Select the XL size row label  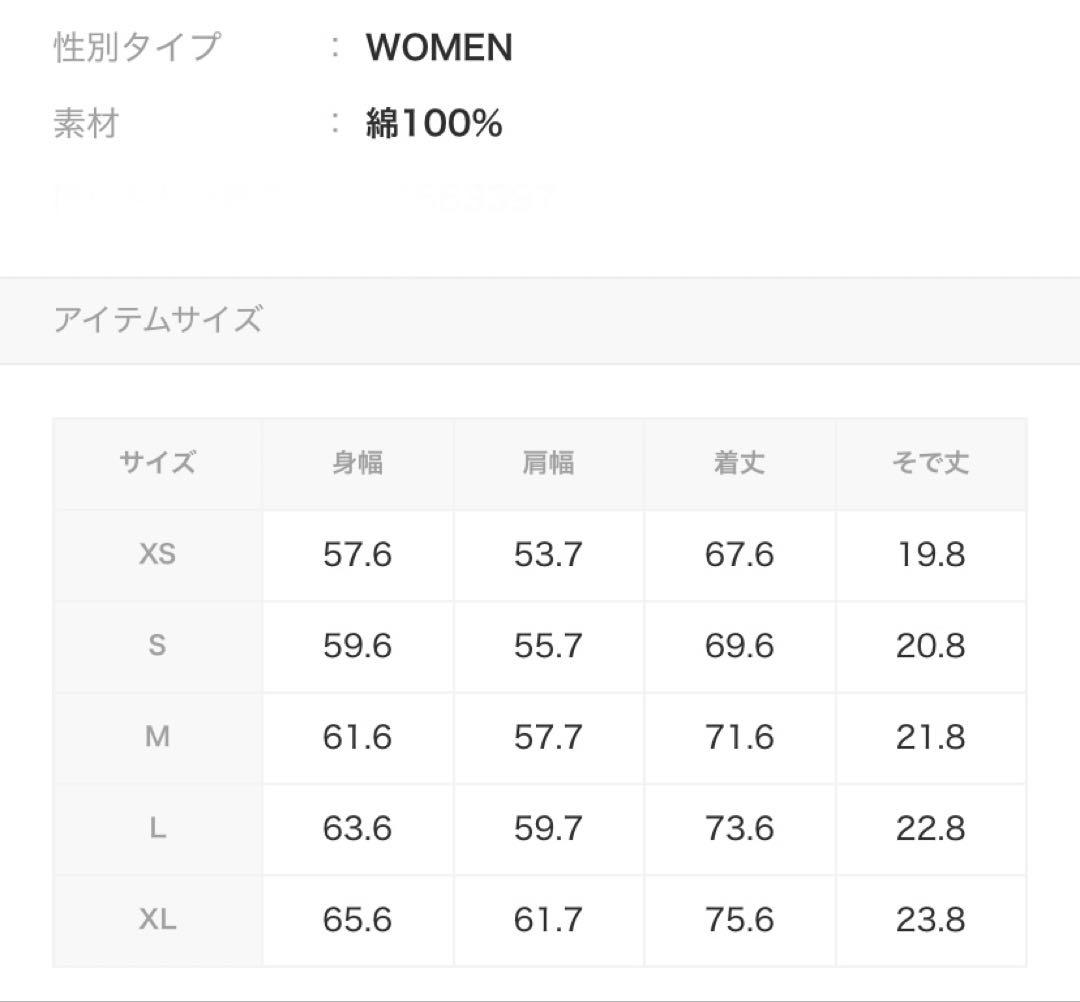point(158,920)
